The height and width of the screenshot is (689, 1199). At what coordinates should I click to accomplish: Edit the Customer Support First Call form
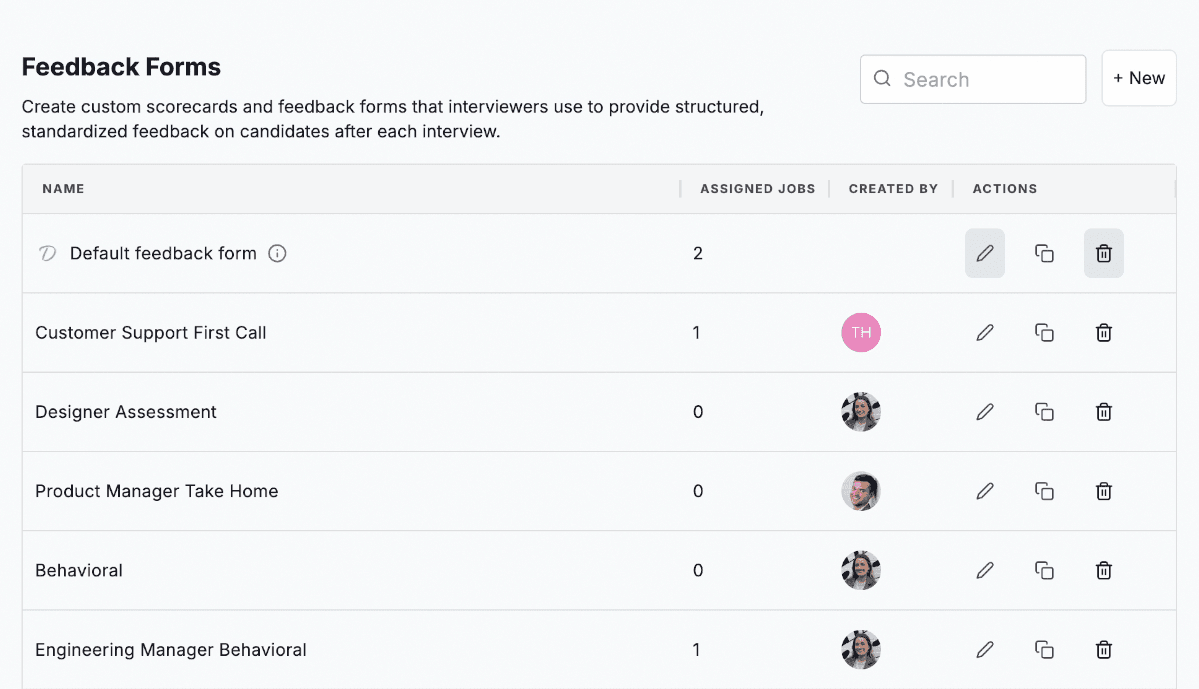coord(985,333)
